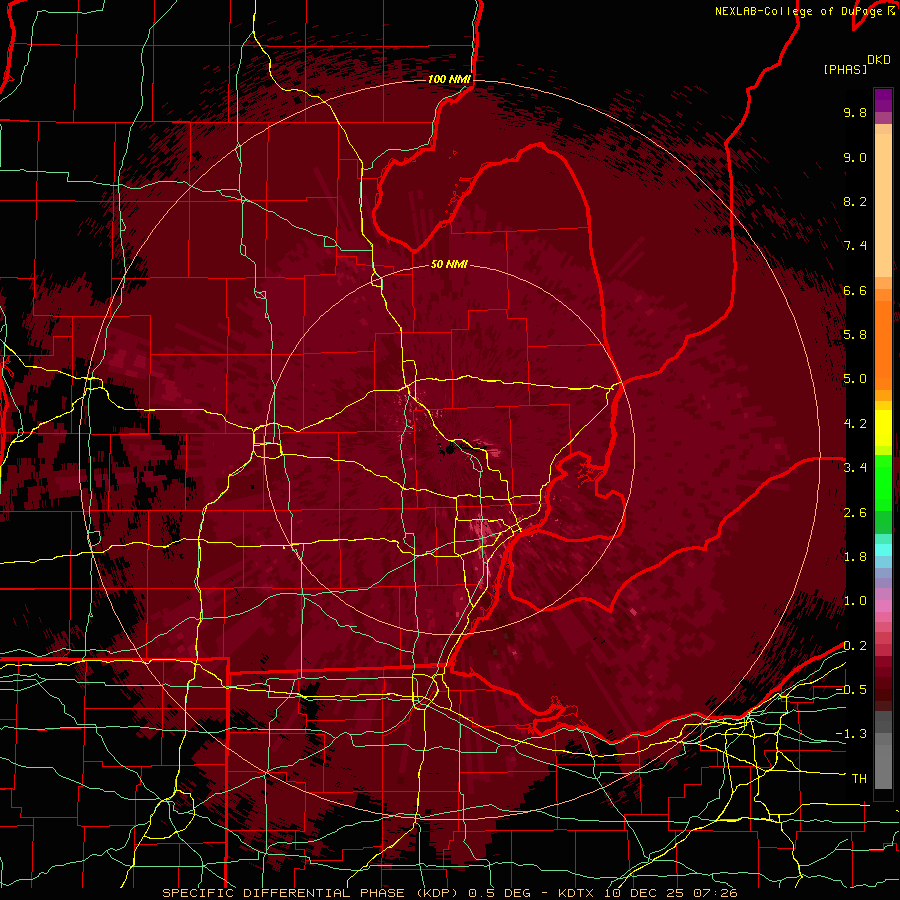900x900 pixels.
Task: Click the NEXLAB-College of DuPage label
Action: [798, 11]
